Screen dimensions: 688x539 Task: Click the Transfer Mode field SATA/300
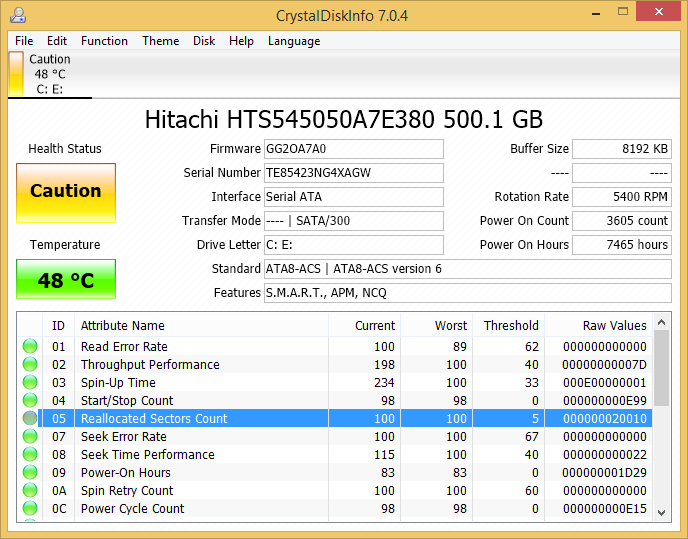click(x=354, y=220)
